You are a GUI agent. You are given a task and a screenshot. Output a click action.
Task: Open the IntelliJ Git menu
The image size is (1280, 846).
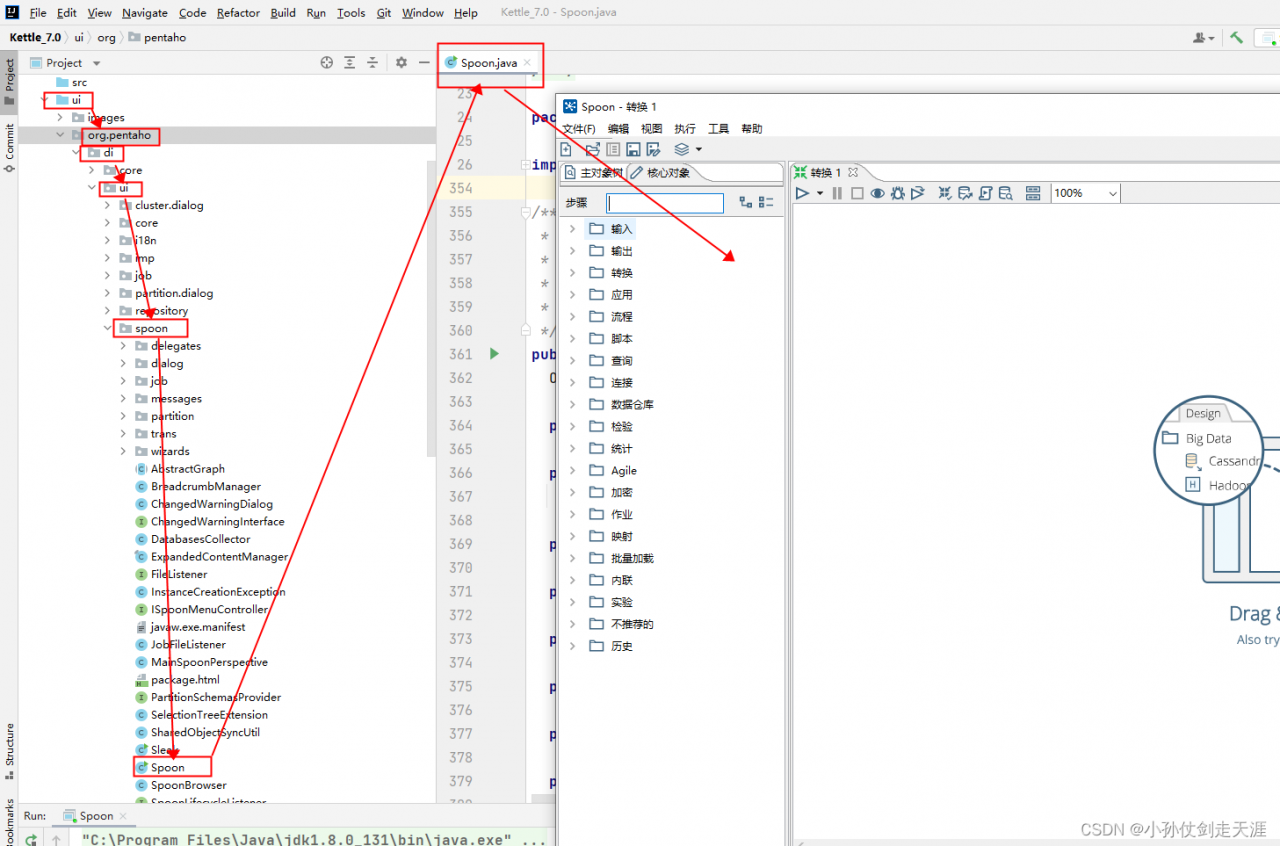pyautogui.click(x=384, y=13)
